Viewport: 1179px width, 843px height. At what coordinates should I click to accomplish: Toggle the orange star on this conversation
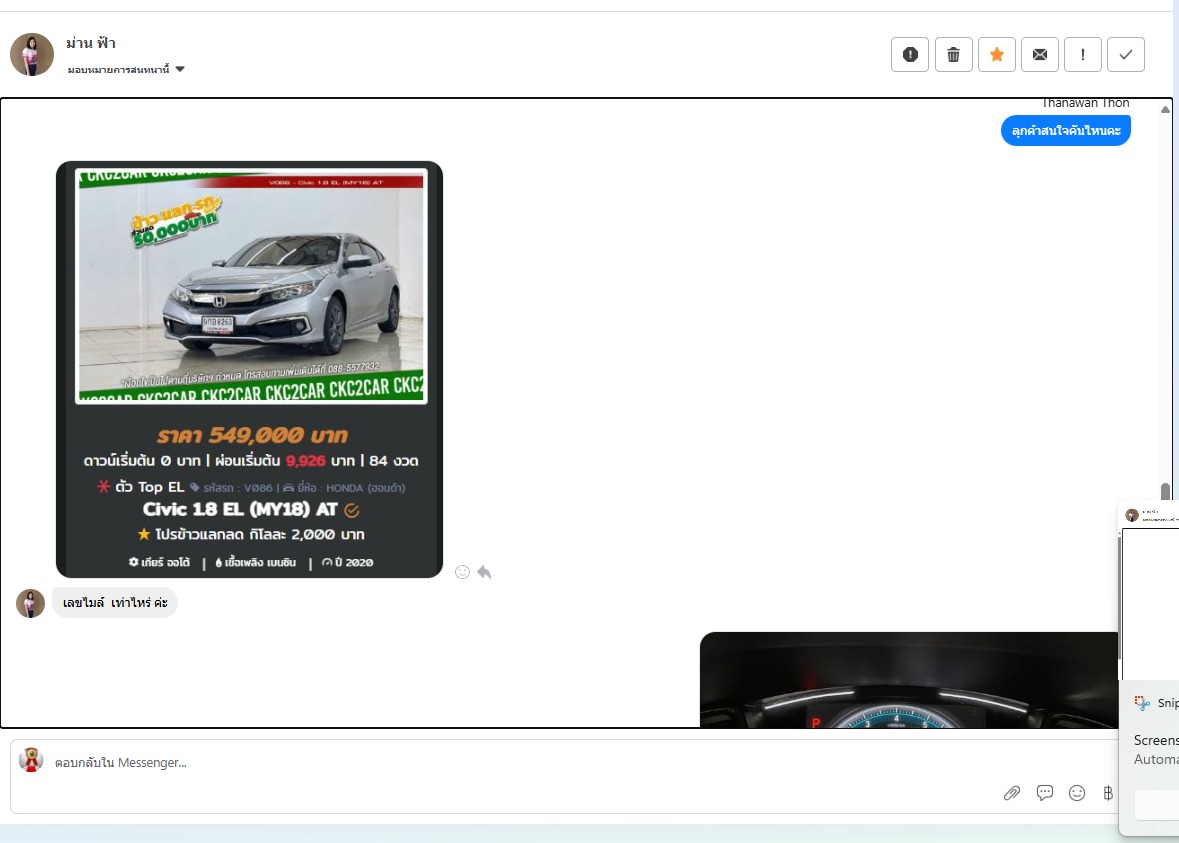pyautogui.click(x=997, y=54)
